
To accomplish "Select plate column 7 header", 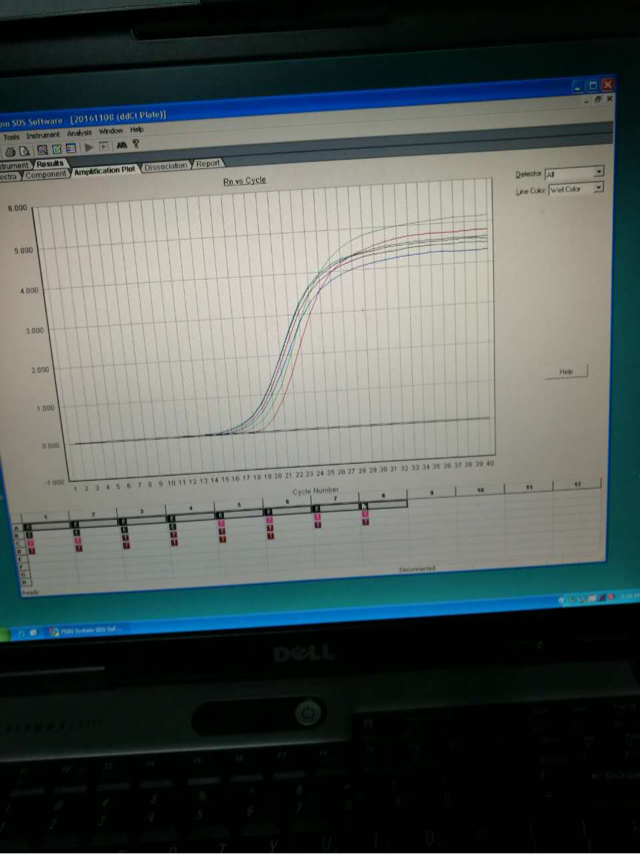I will 335,498.
